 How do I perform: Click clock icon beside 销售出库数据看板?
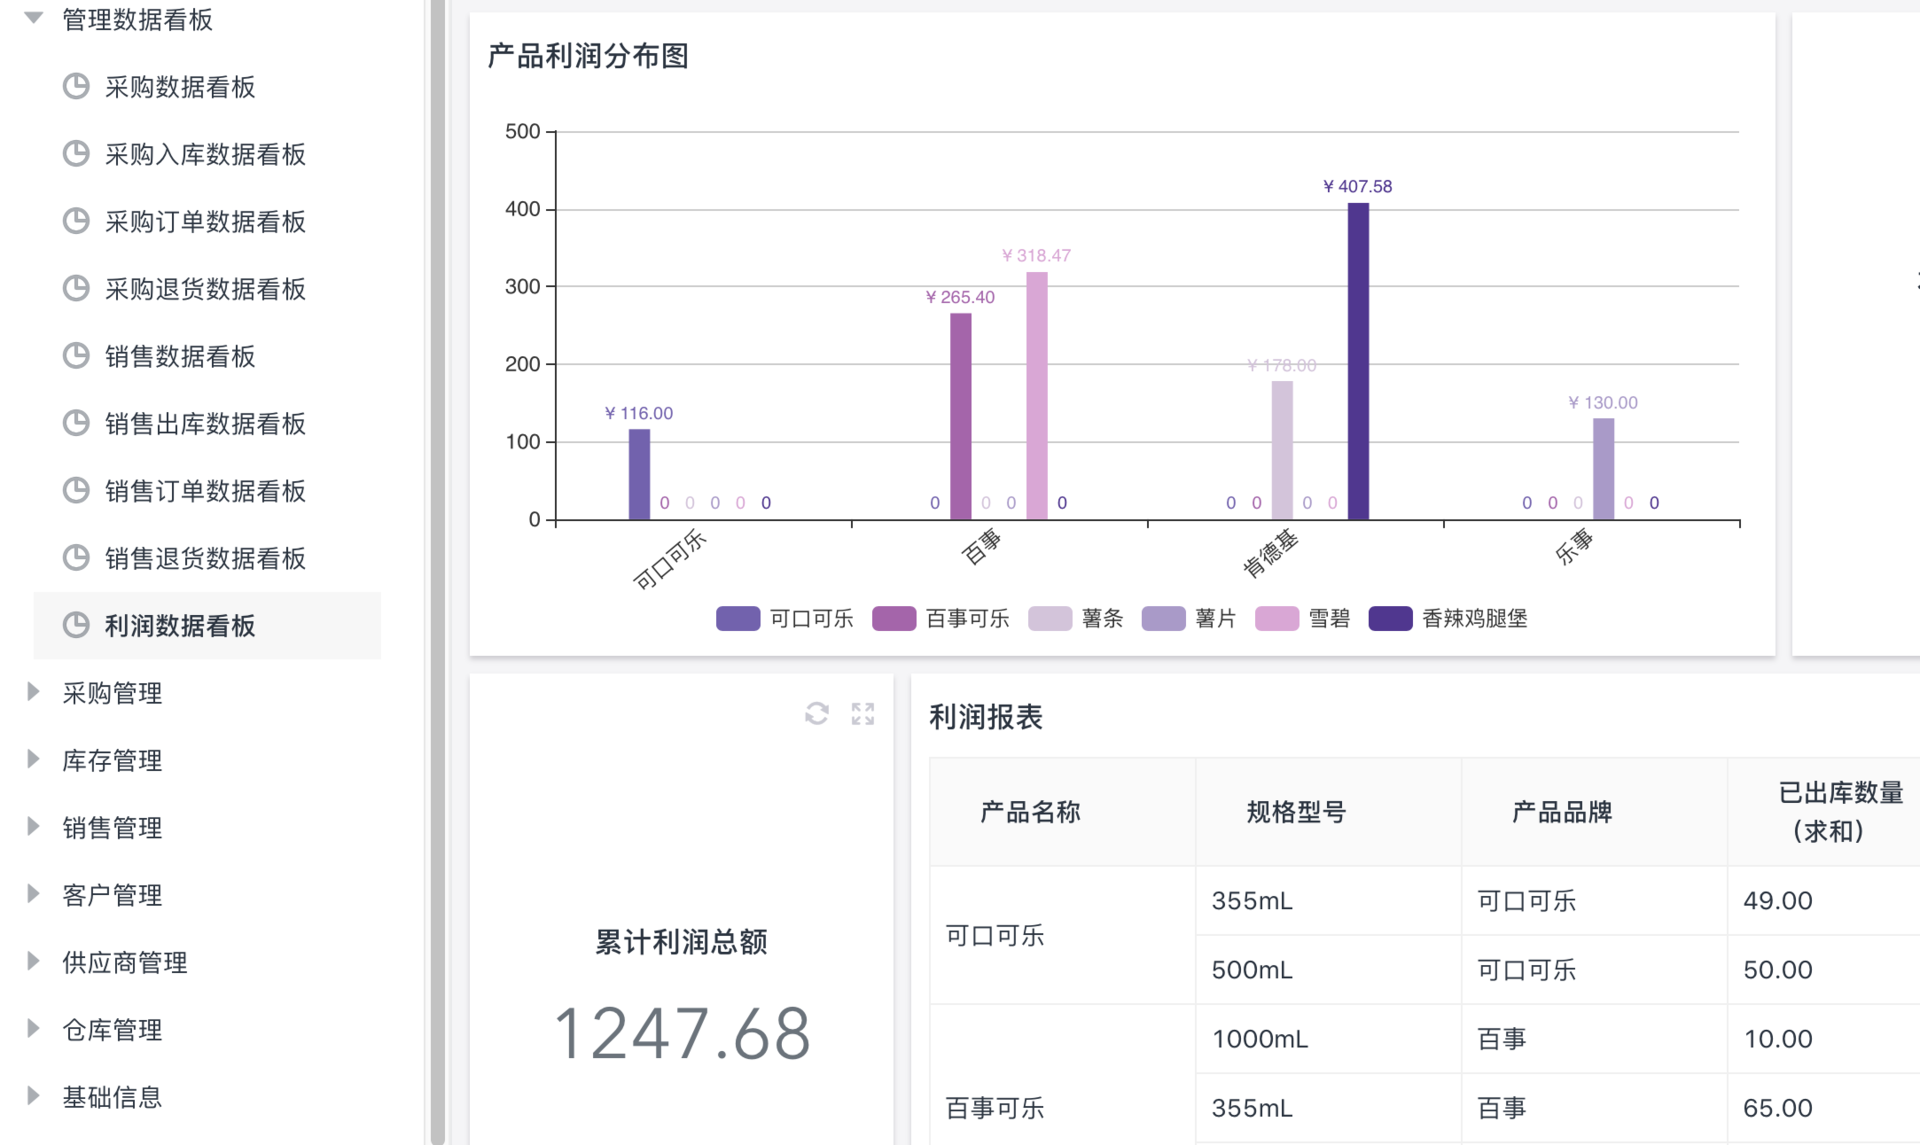tap(76, 423)
